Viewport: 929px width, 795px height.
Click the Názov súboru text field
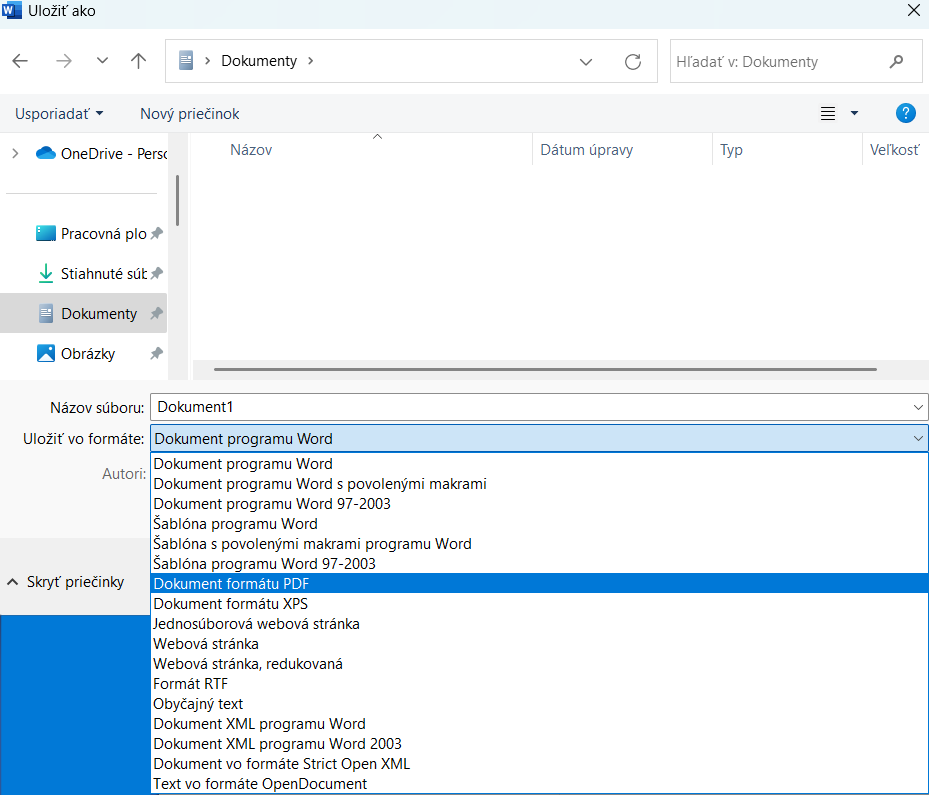pos(531,407)
